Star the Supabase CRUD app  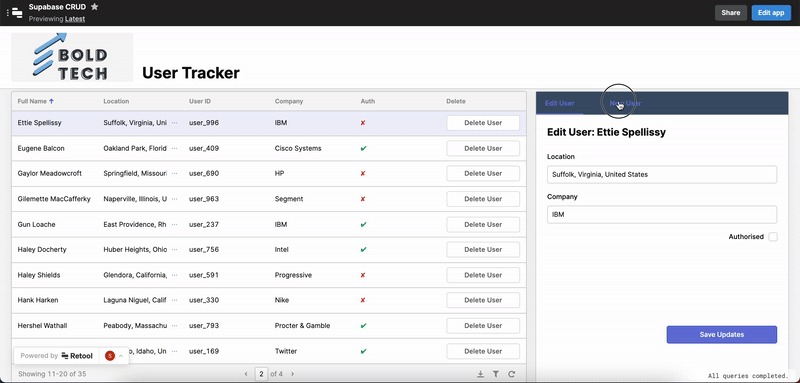94,7
